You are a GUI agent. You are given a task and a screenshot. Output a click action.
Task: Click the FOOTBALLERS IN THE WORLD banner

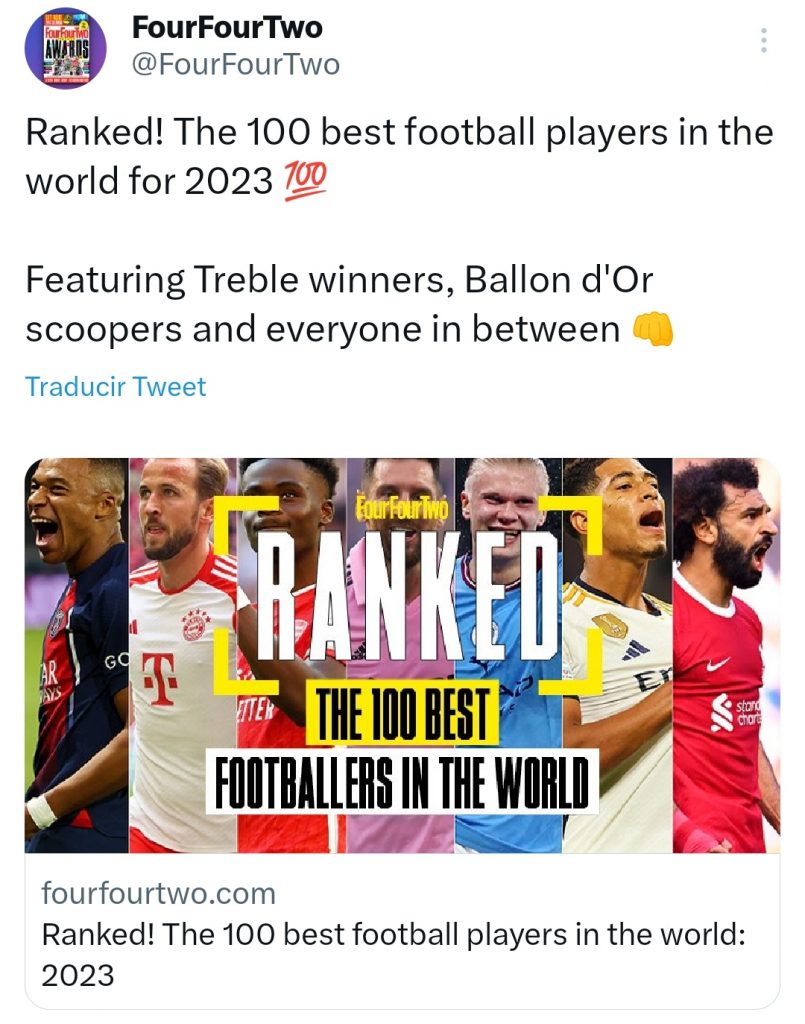tap(402, 781)
